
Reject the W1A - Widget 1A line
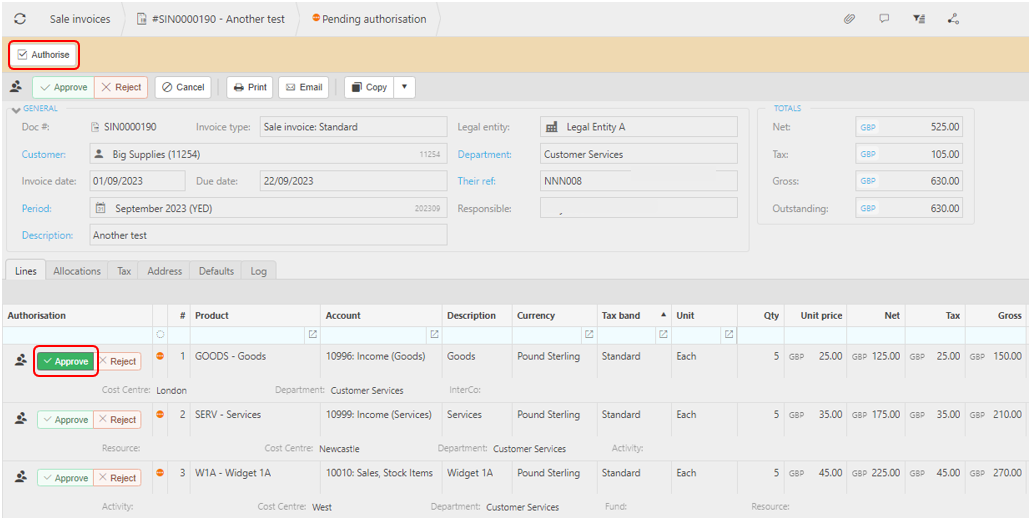coord(117,478)
